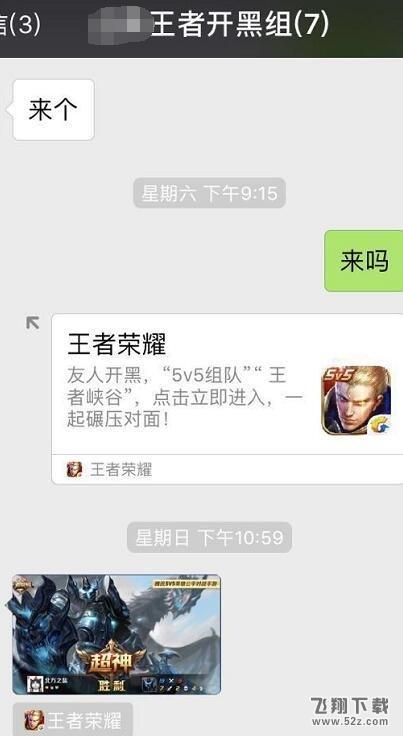
Task: Select the green 来吗 message bubble
Action: [x=364, y=261]
